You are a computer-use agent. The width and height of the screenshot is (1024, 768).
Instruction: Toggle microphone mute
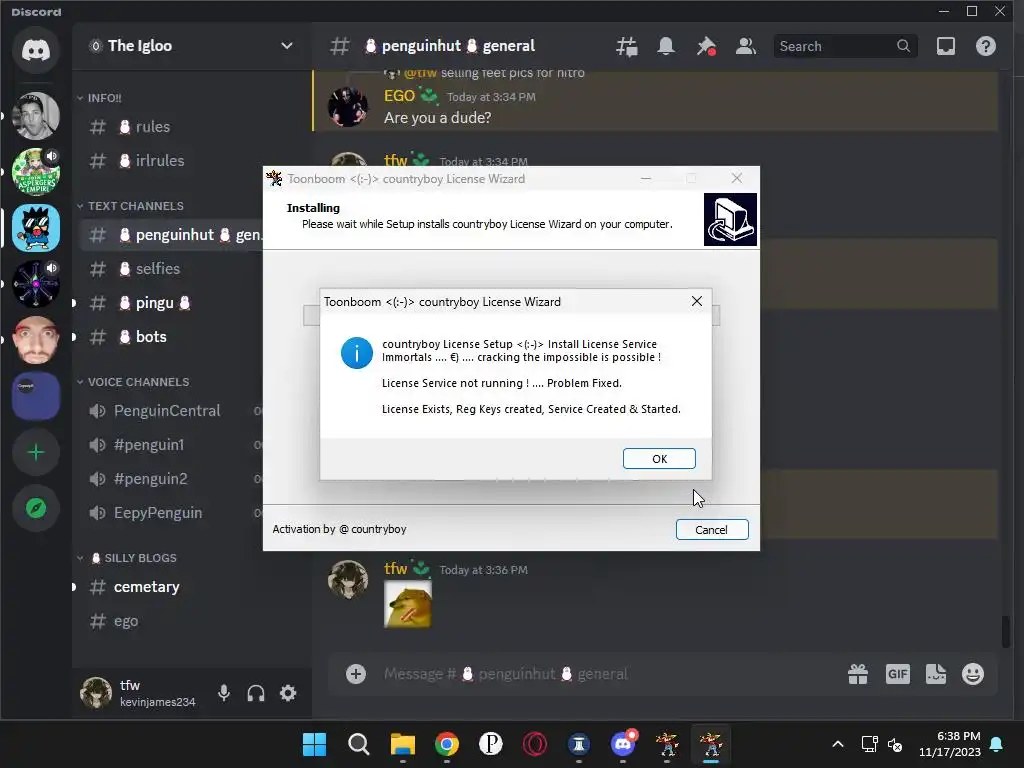223,693
